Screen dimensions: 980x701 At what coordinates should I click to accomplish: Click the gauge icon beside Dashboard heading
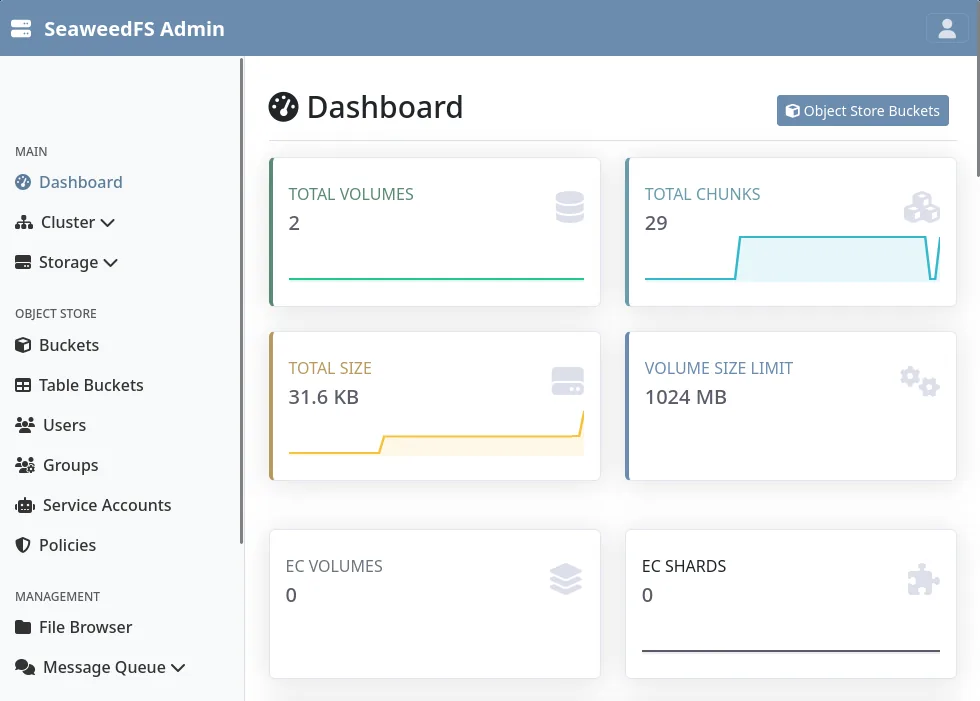click(284, 107)
